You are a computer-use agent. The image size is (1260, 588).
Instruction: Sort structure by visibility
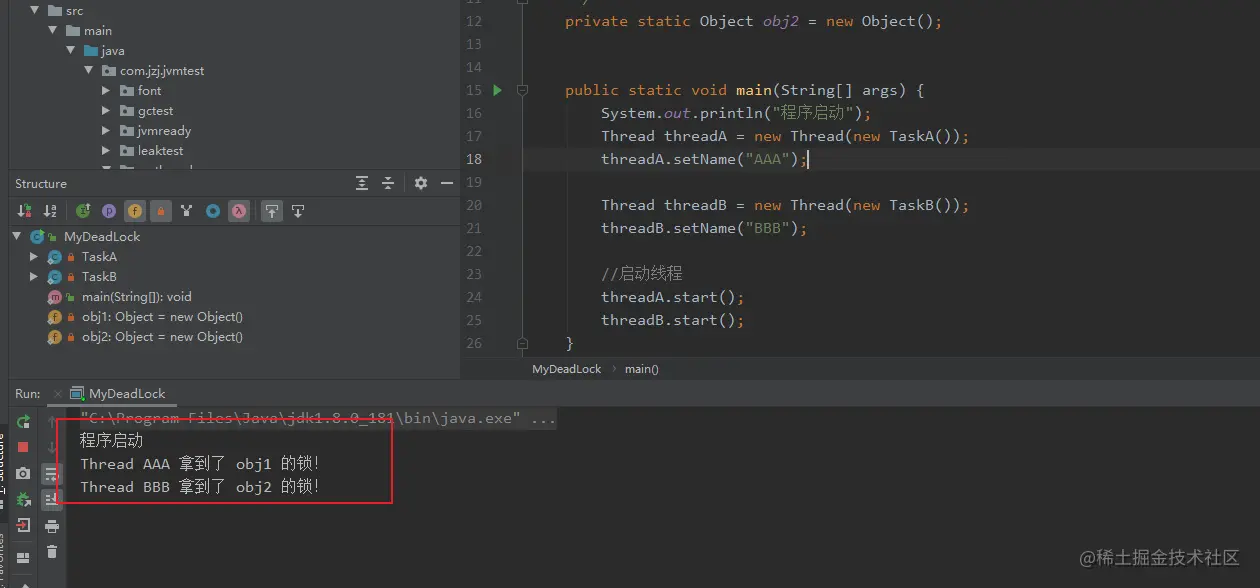24,211
